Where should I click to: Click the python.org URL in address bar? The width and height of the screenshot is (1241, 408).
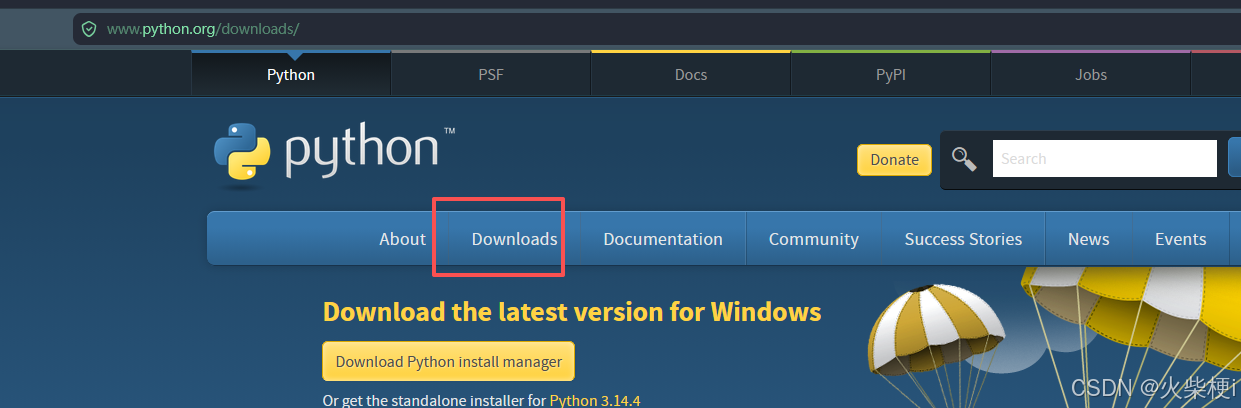[x=203, y=29]
